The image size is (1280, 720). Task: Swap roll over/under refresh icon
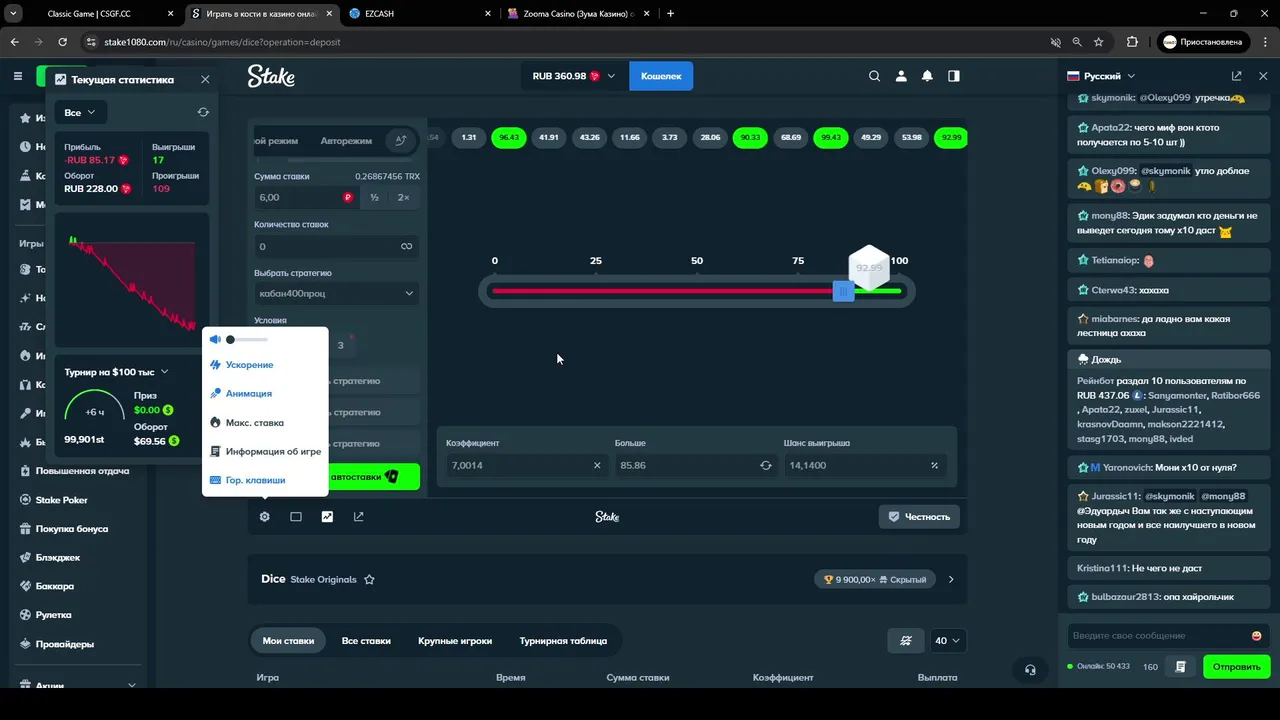click(x=766, y=465)
